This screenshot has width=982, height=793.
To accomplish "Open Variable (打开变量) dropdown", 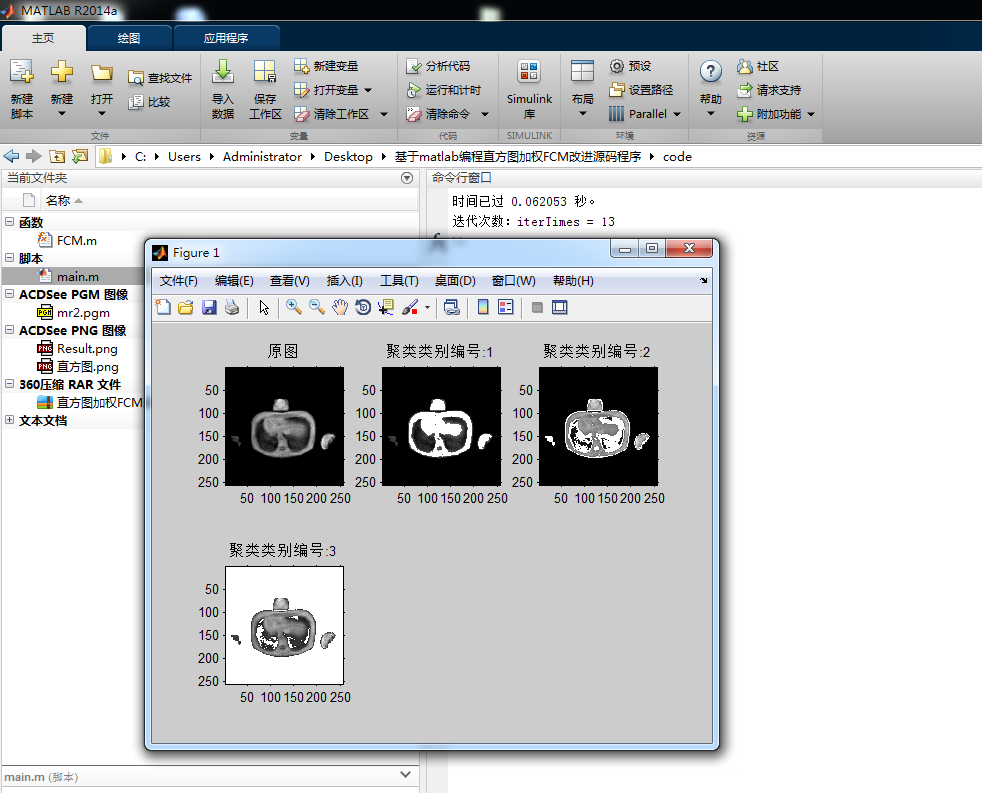I will pos(368,90).
